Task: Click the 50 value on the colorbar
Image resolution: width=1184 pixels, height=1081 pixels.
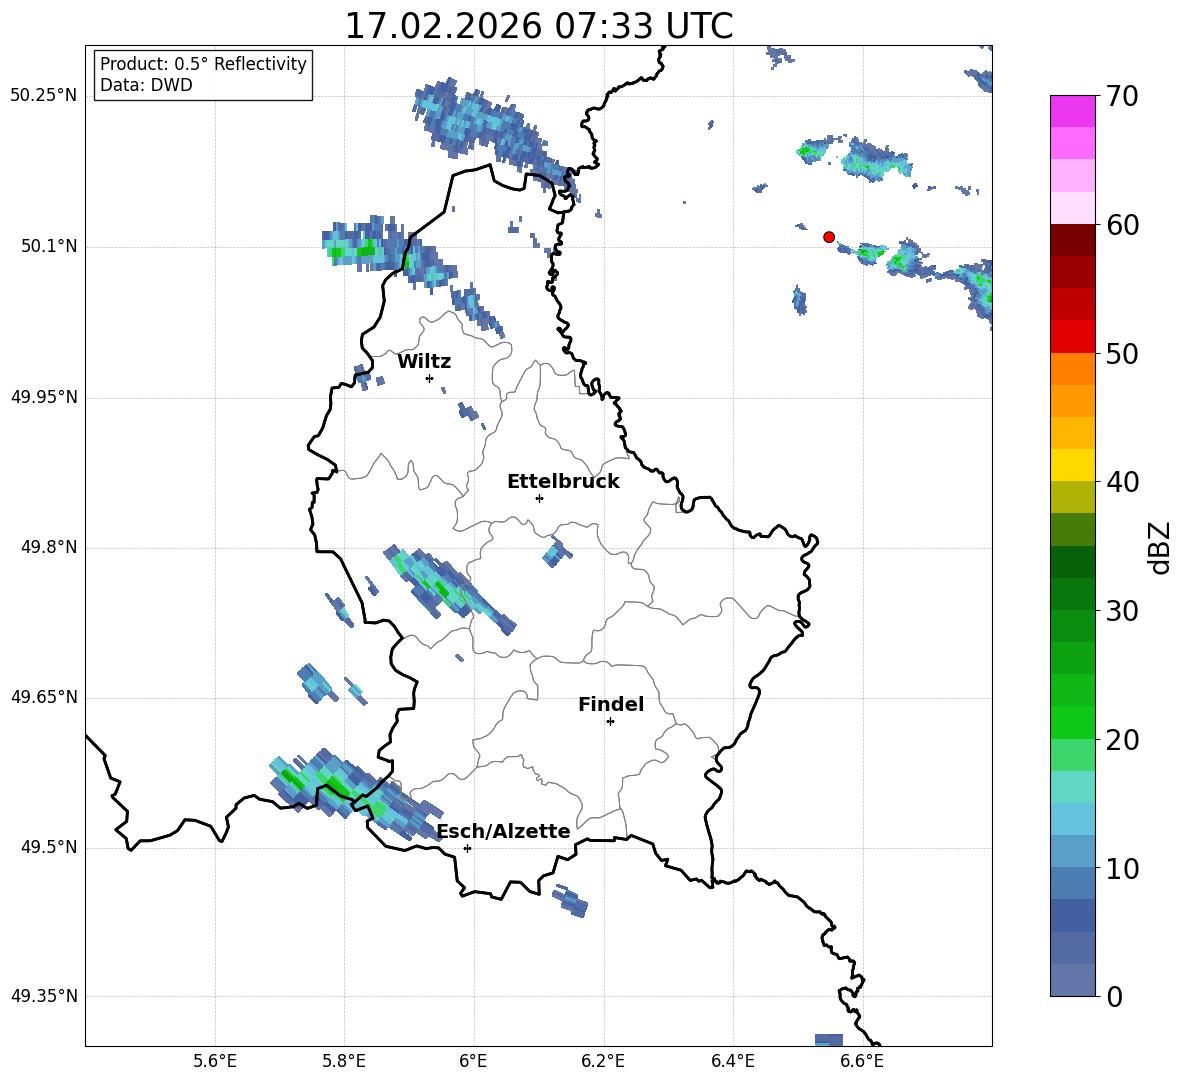Action: point(1122,353)
